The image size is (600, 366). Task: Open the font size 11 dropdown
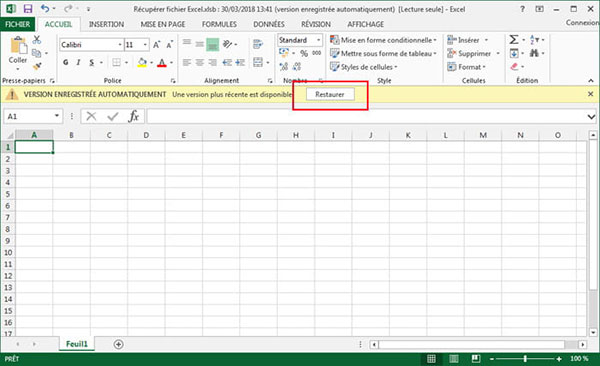click(x=145, y=45)
